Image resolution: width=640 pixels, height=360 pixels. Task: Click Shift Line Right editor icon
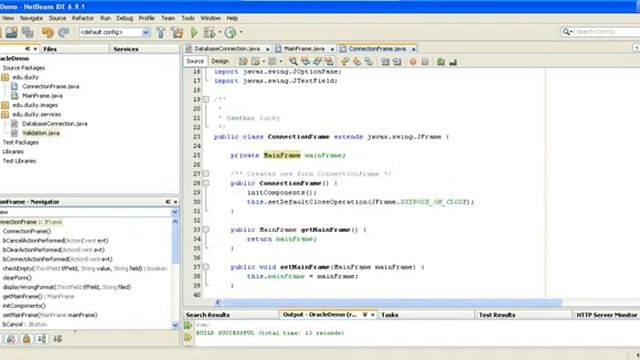[397, 62]
